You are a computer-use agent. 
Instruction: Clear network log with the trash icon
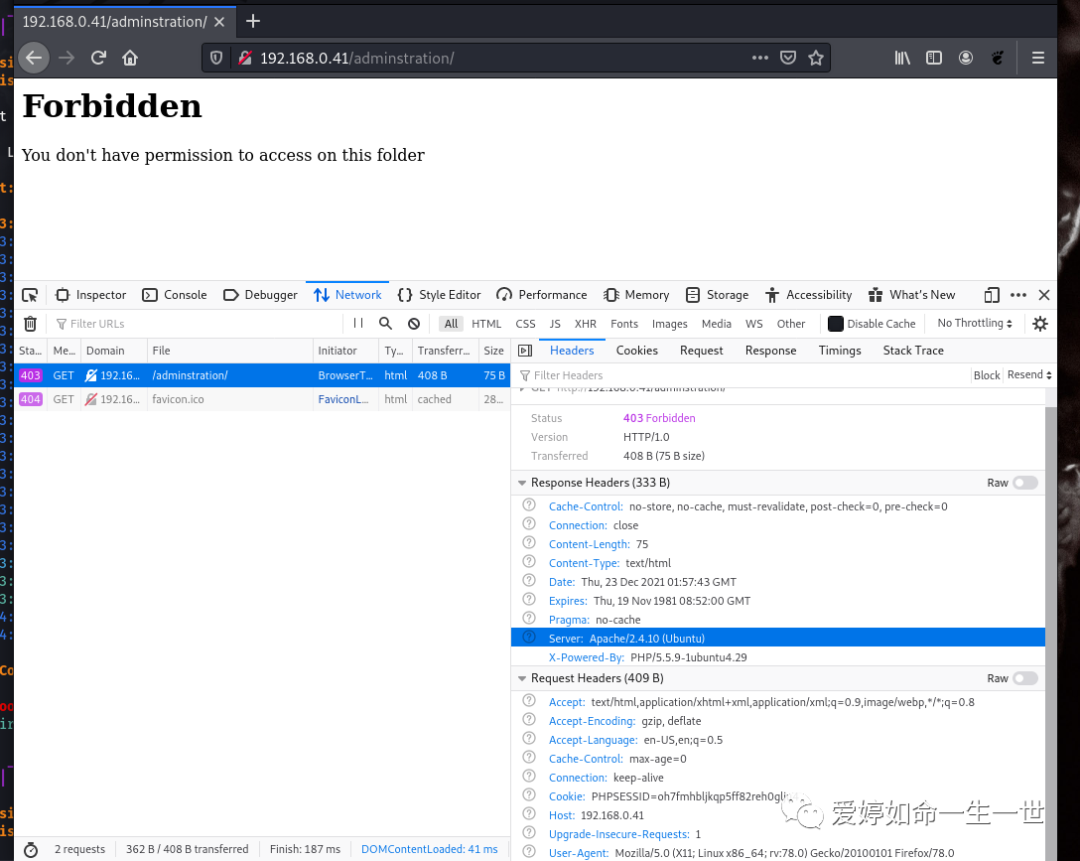click(30, 324)
